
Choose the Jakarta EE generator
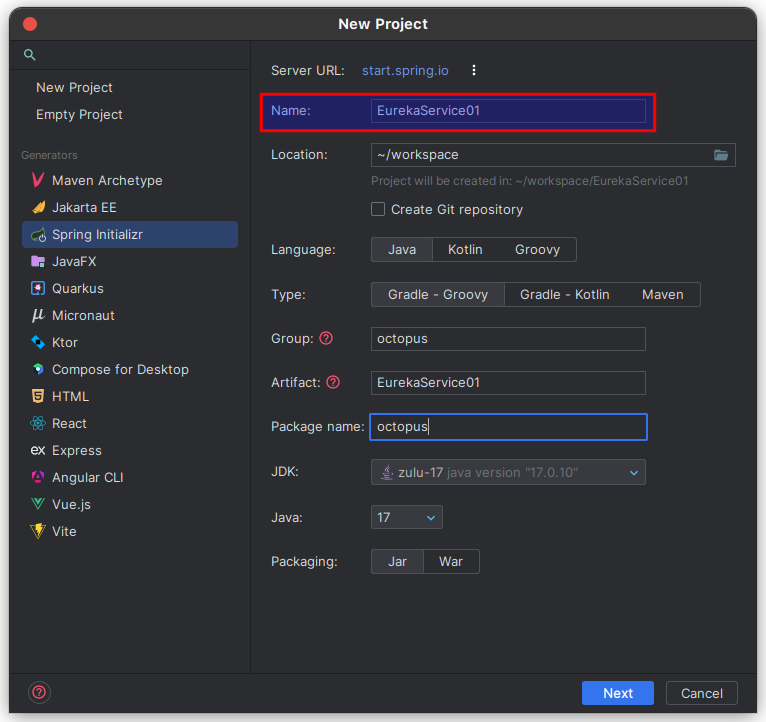tap(130, 208)
